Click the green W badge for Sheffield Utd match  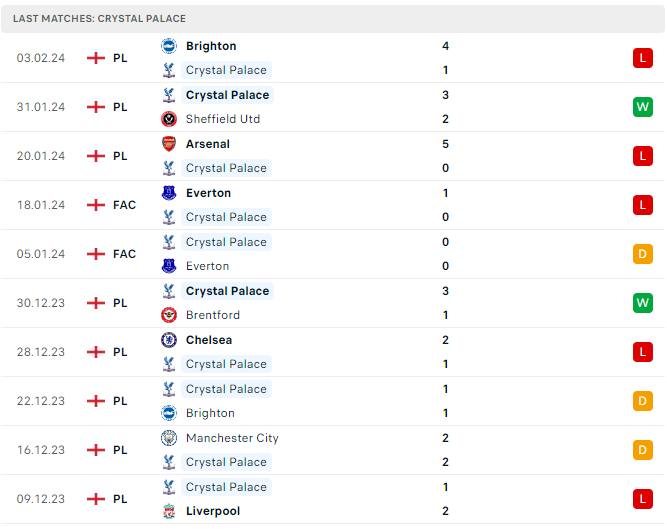click(642, 107)
